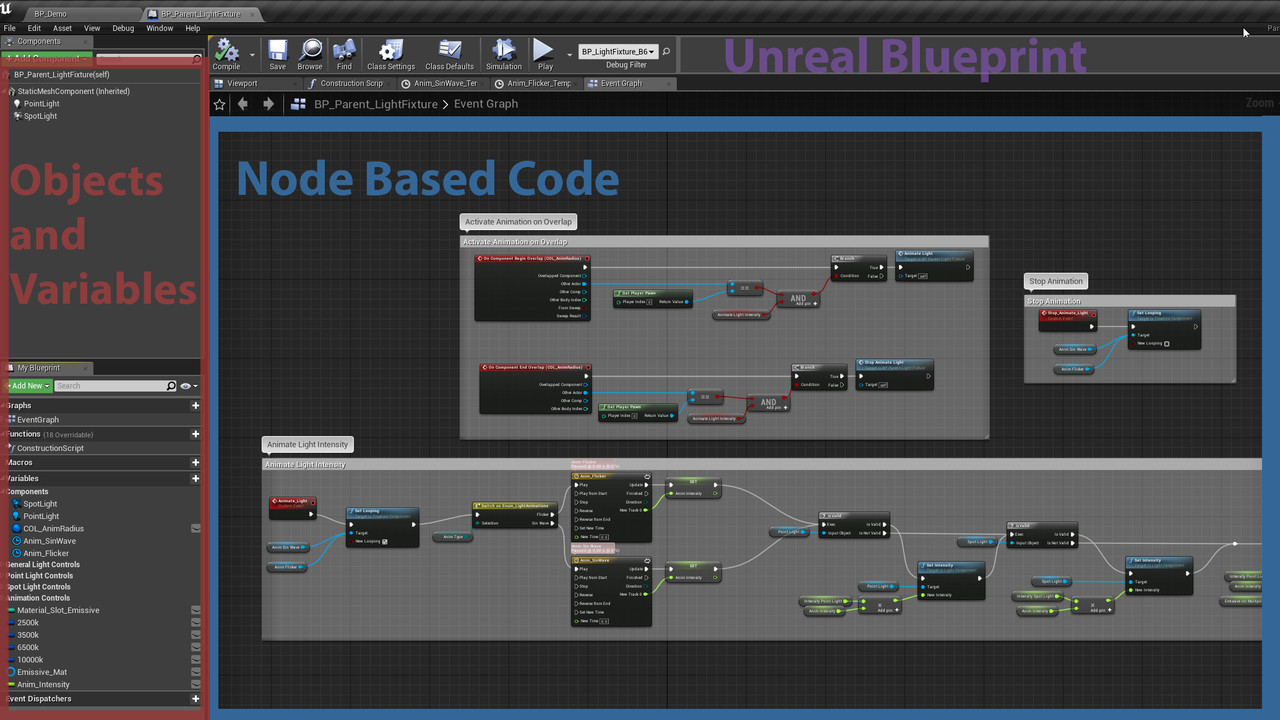Select BP_Parent_LightFixture(self) root
The image size is (1280, 720).
pyautogui.click(x=61, y=75)
